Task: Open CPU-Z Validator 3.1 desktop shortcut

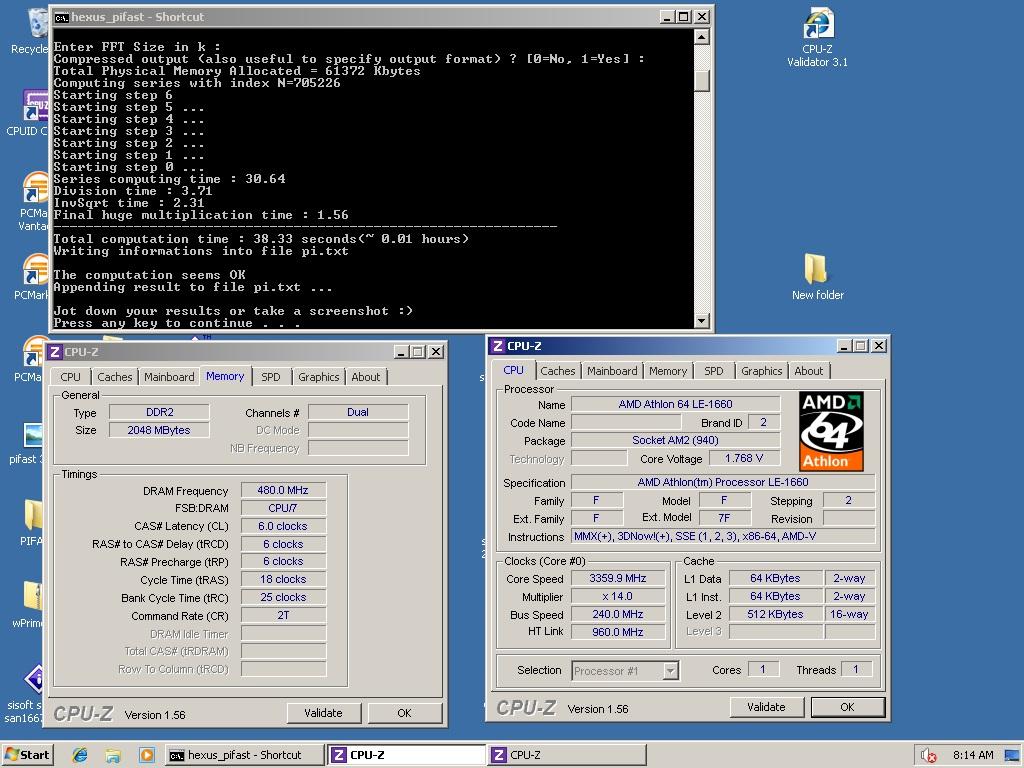Action: click(x=817, y=38)
